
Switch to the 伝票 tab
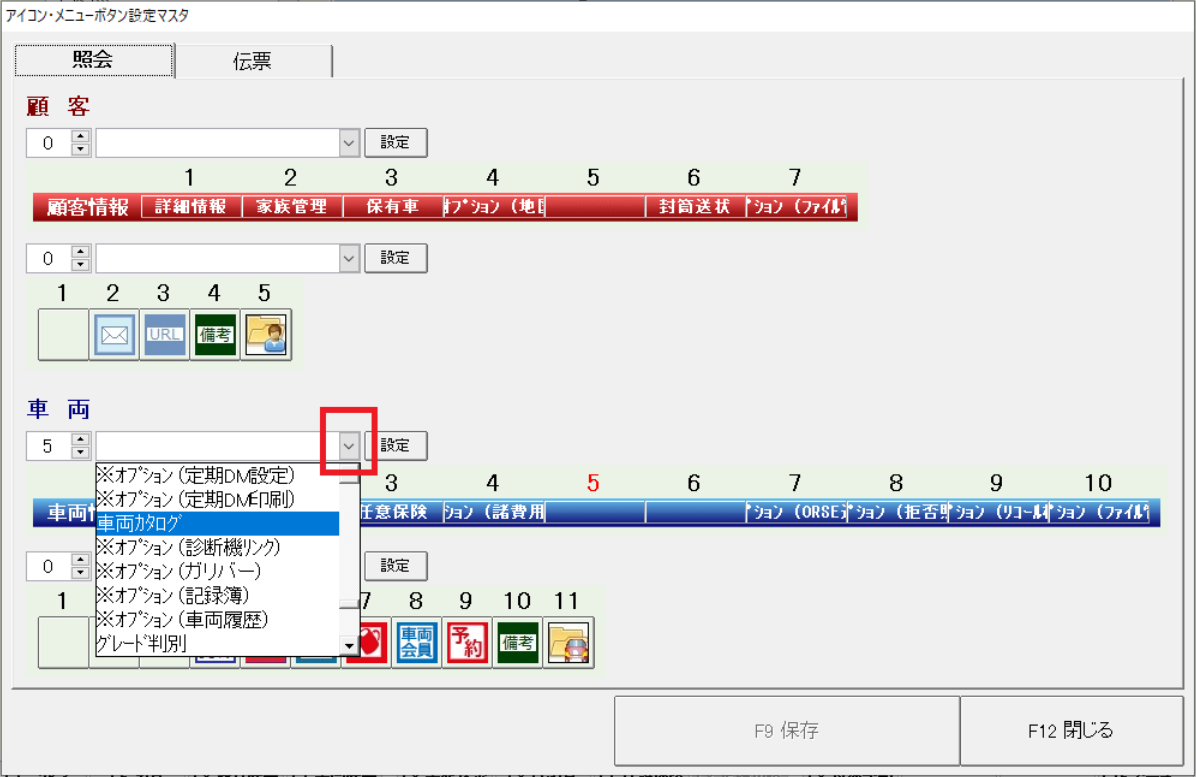click(x=253, y=61)
